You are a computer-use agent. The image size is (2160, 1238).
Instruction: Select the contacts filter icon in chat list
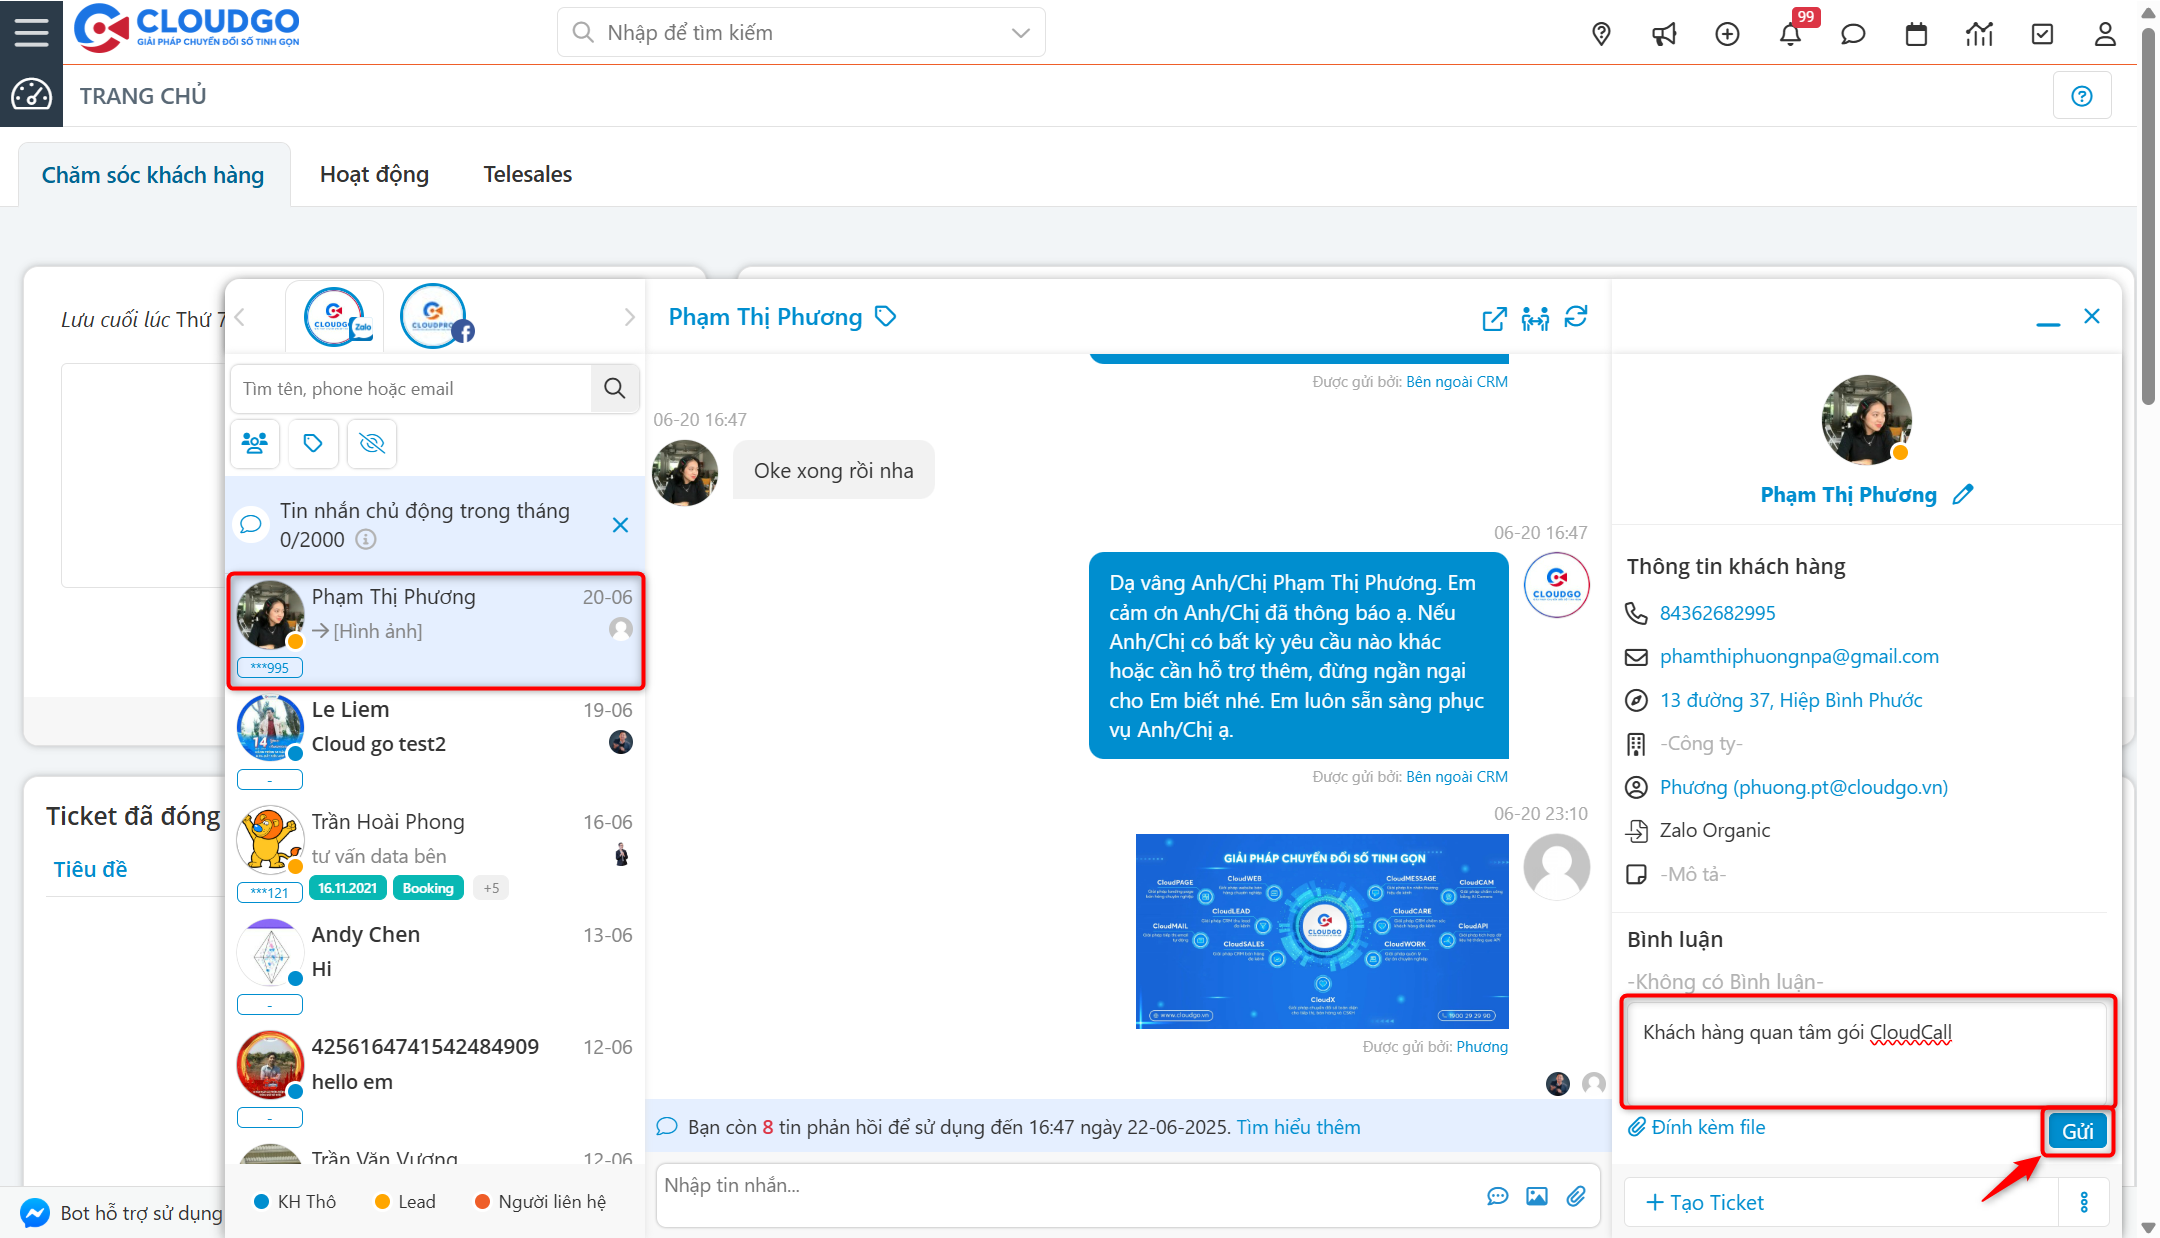point(255,443)
